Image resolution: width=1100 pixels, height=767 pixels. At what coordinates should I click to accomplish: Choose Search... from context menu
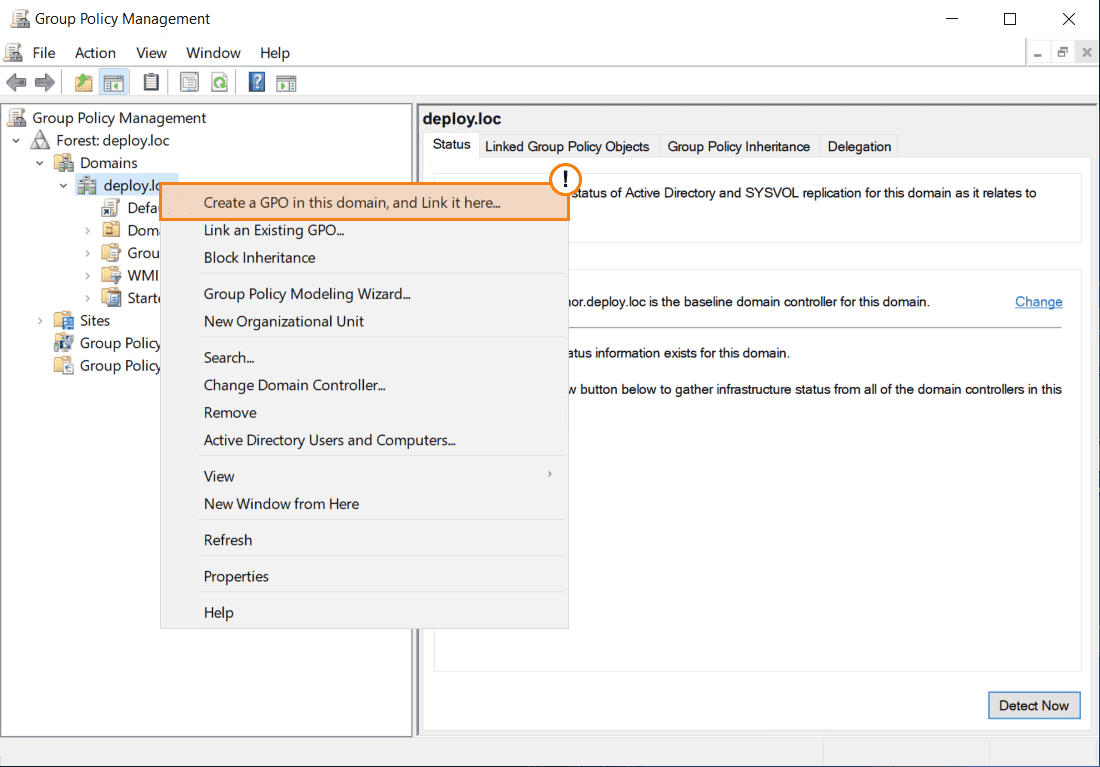click(364, 357)
